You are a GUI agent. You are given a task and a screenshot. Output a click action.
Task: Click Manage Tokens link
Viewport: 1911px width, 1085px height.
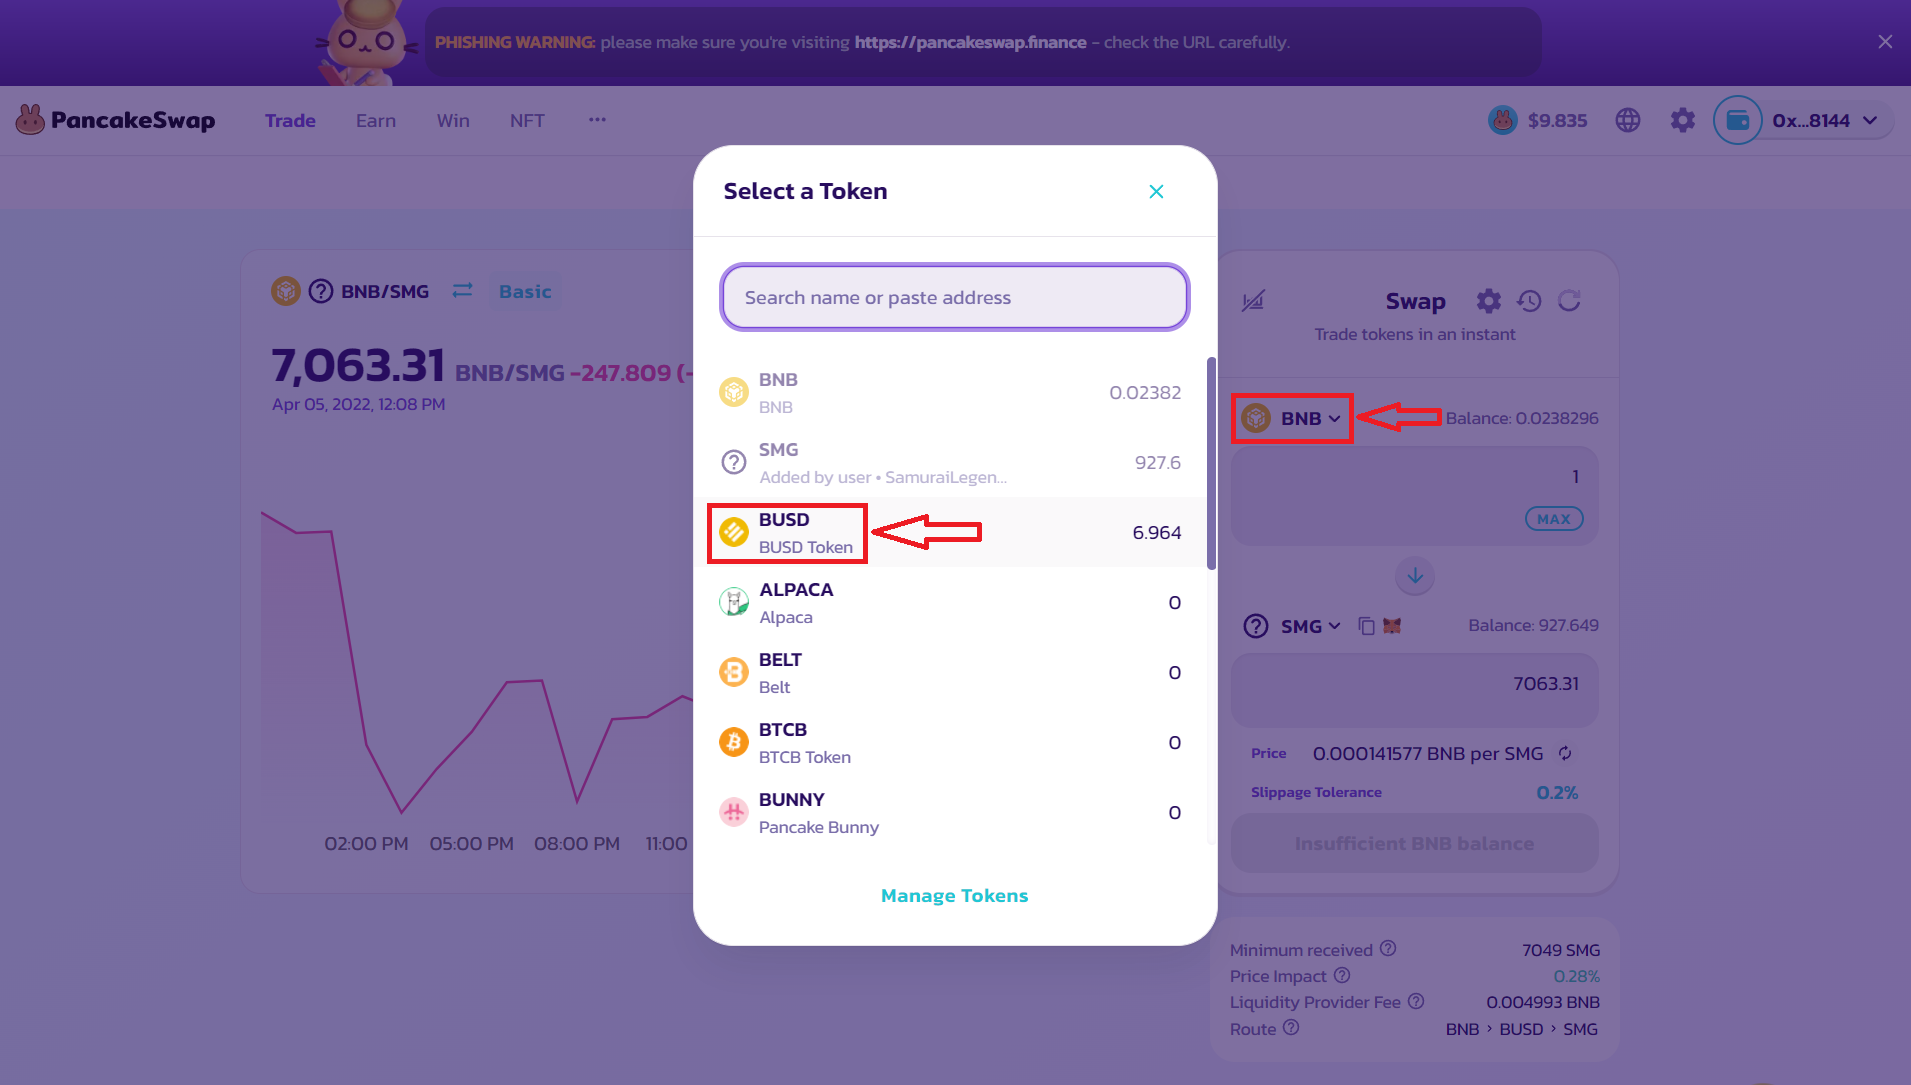954,896
